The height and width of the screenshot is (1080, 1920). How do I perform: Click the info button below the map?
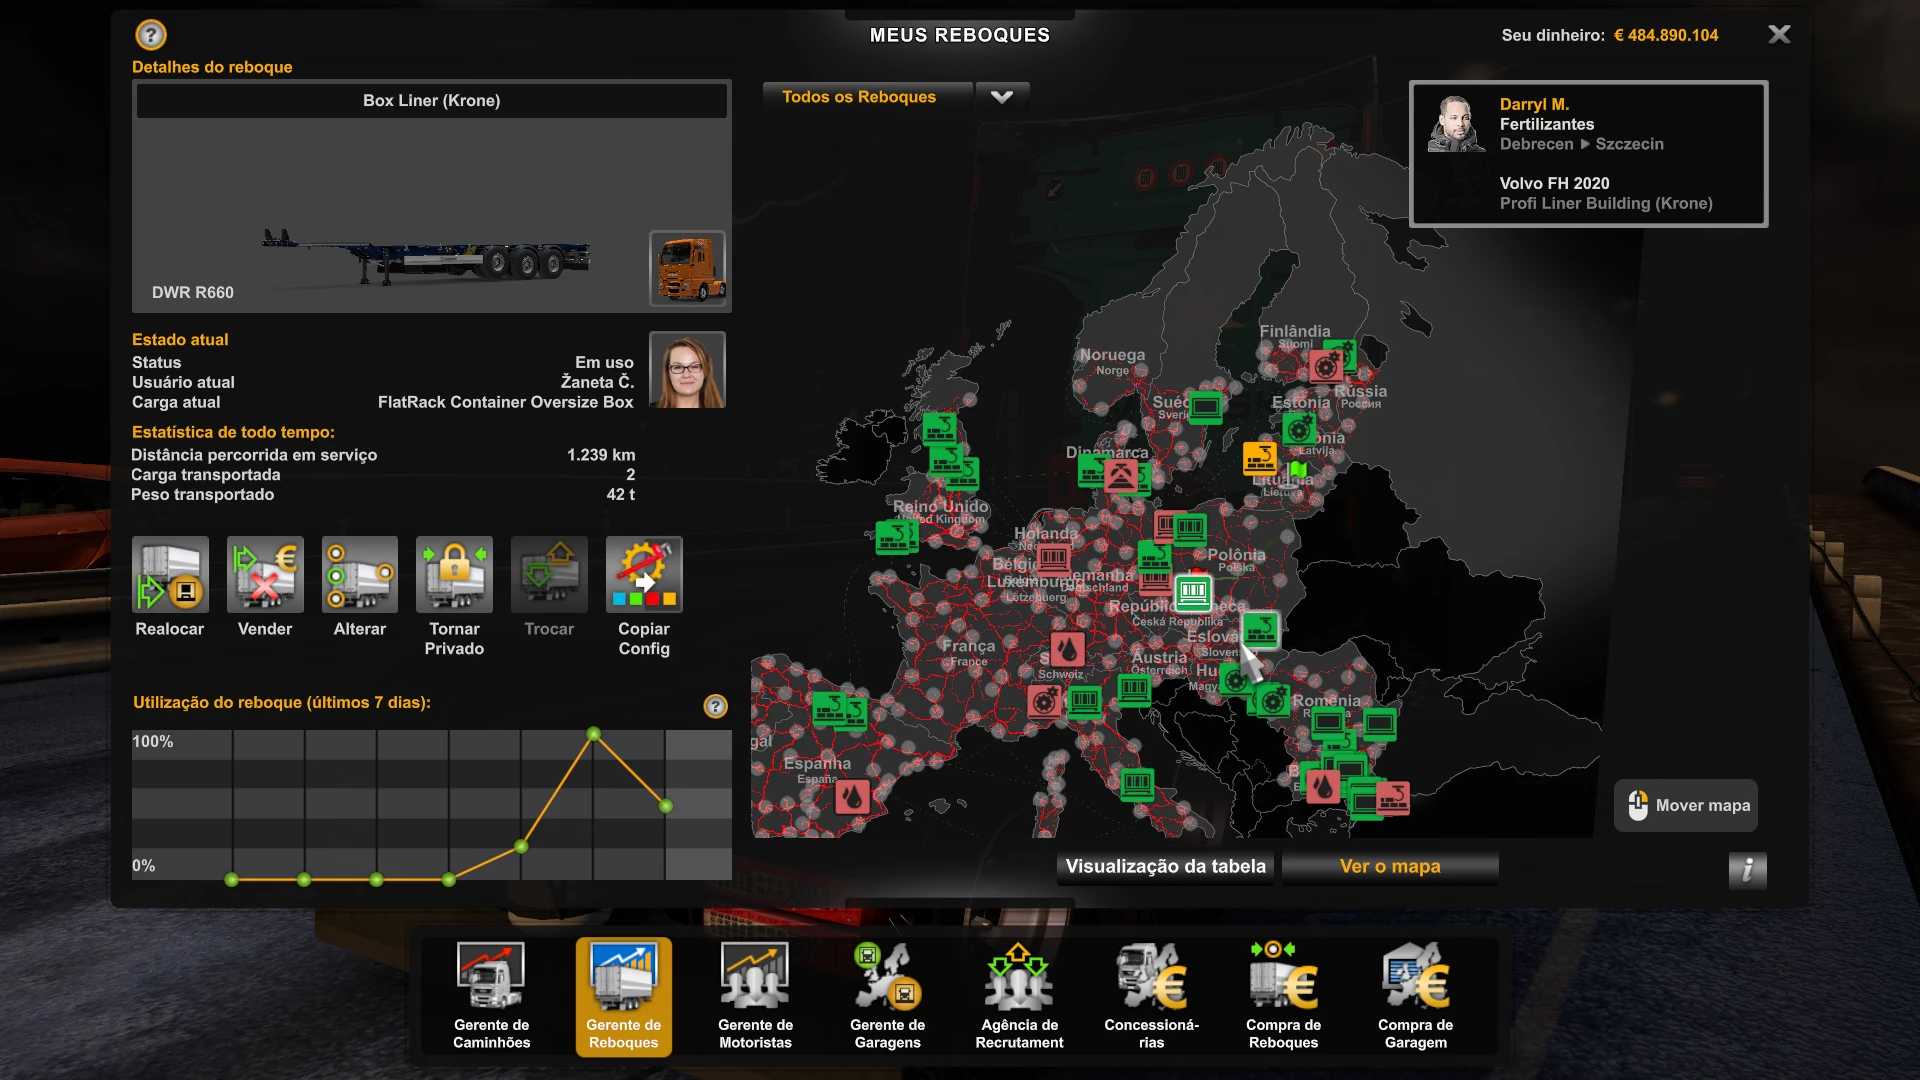[x=1747, y=870]
